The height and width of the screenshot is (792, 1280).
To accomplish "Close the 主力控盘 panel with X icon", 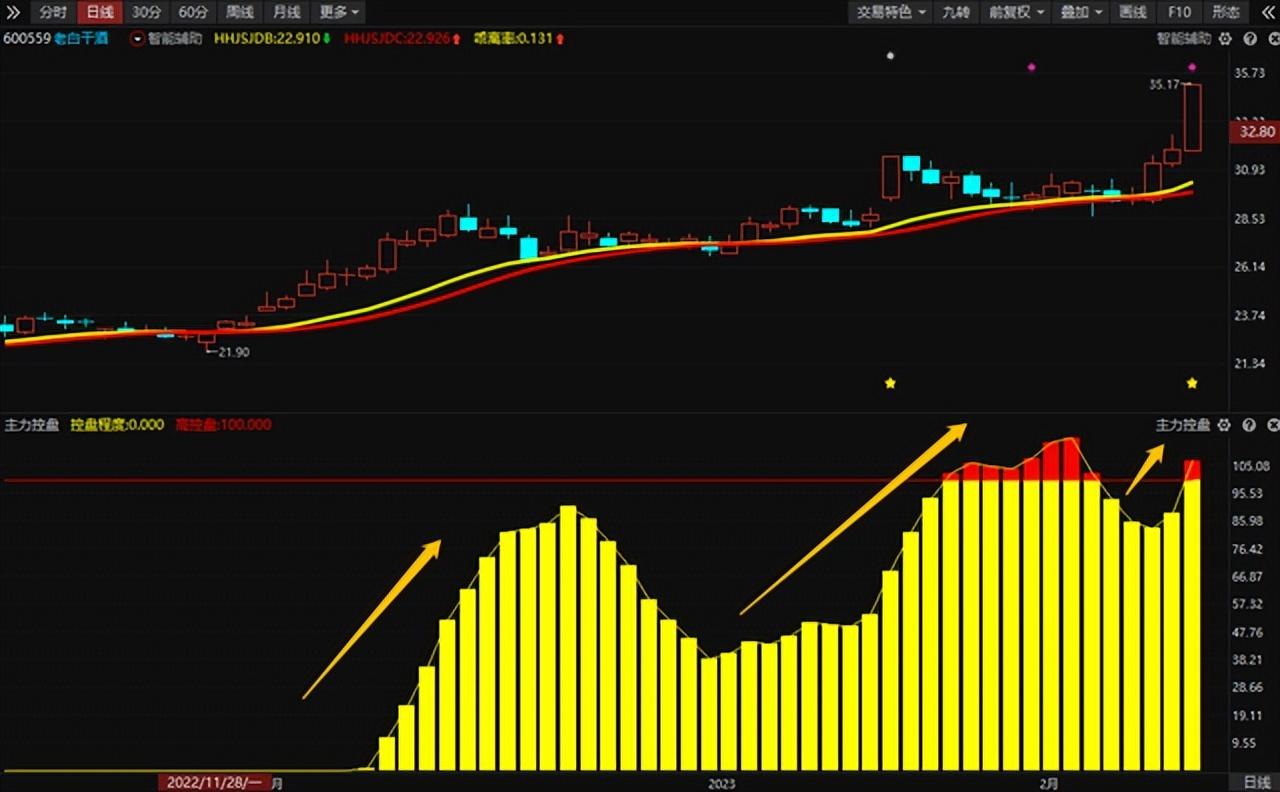I will click(x=1270, y=425).
